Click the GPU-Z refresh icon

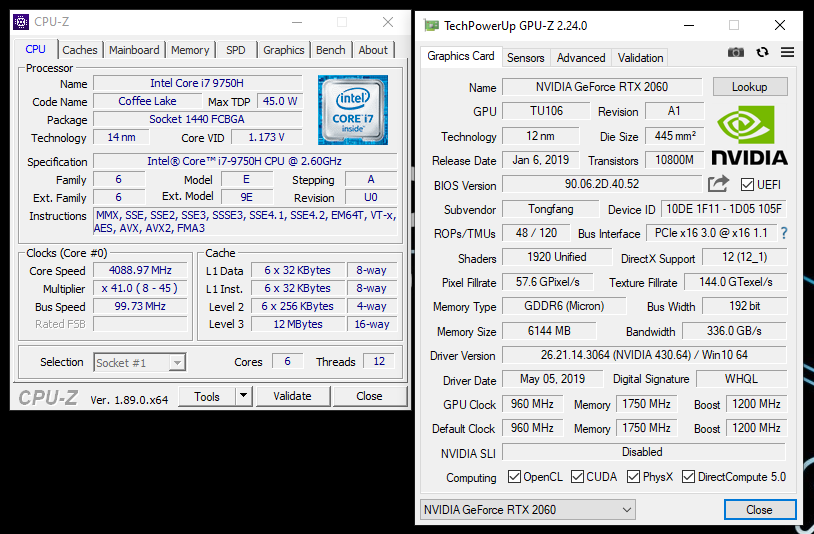coord(763,53)
